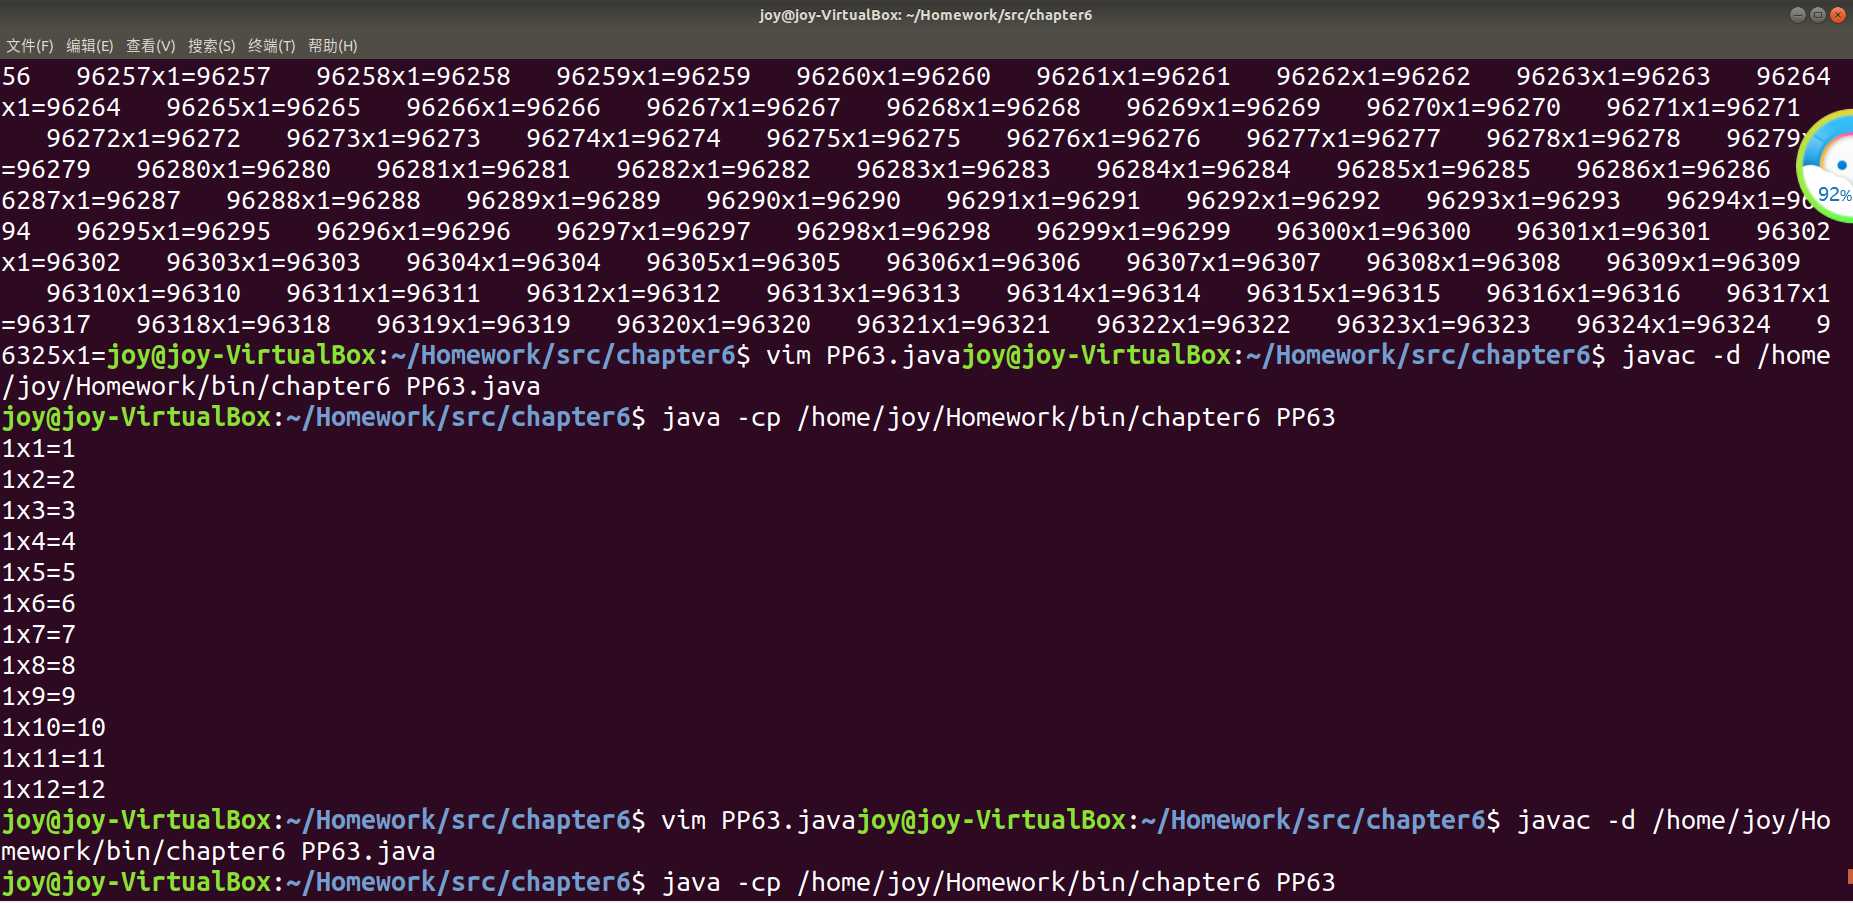Close the terminal window

(1837, 15)
